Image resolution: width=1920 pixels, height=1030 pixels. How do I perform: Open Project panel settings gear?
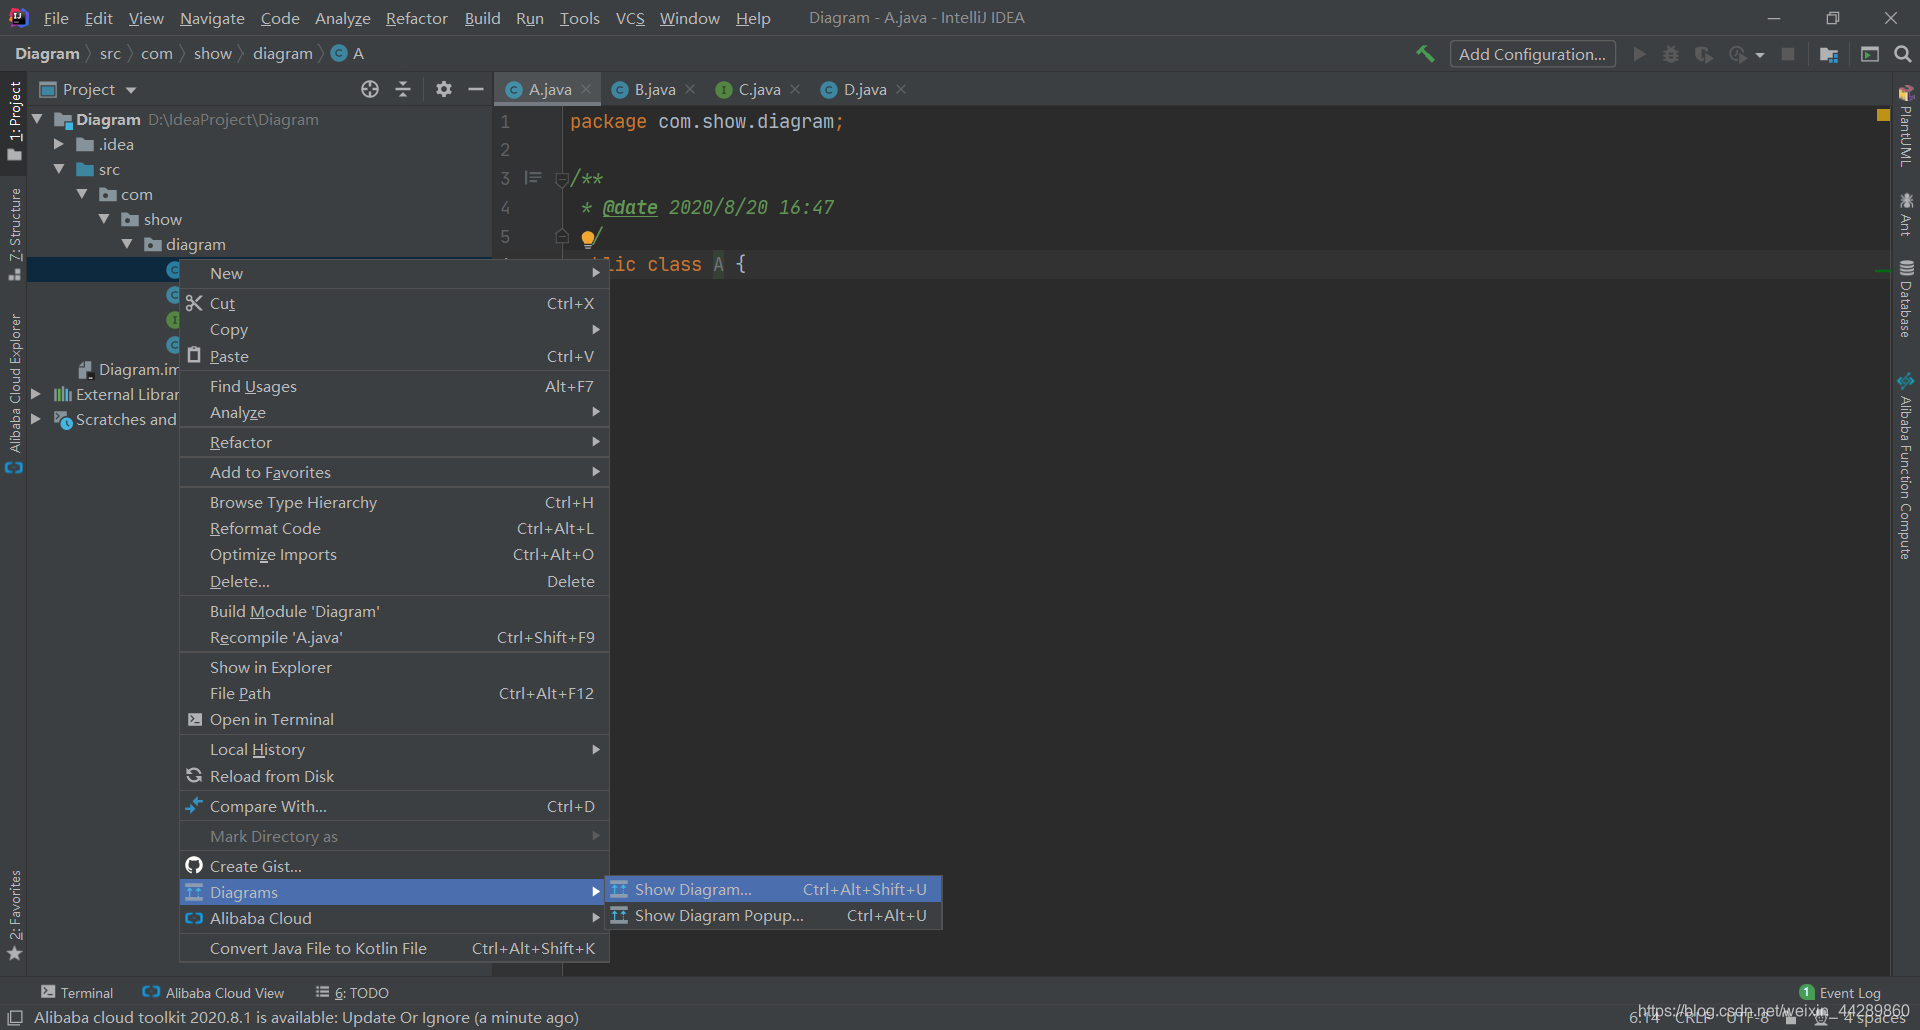coord(444,89)
